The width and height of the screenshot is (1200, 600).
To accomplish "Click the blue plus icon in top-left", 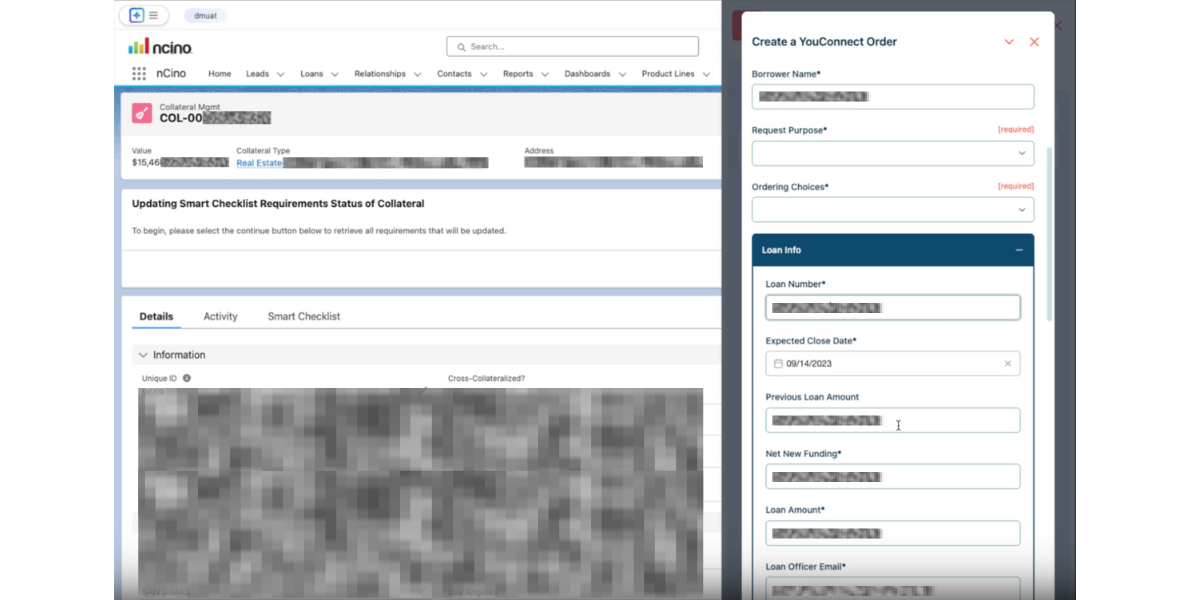I will (137, 16).
